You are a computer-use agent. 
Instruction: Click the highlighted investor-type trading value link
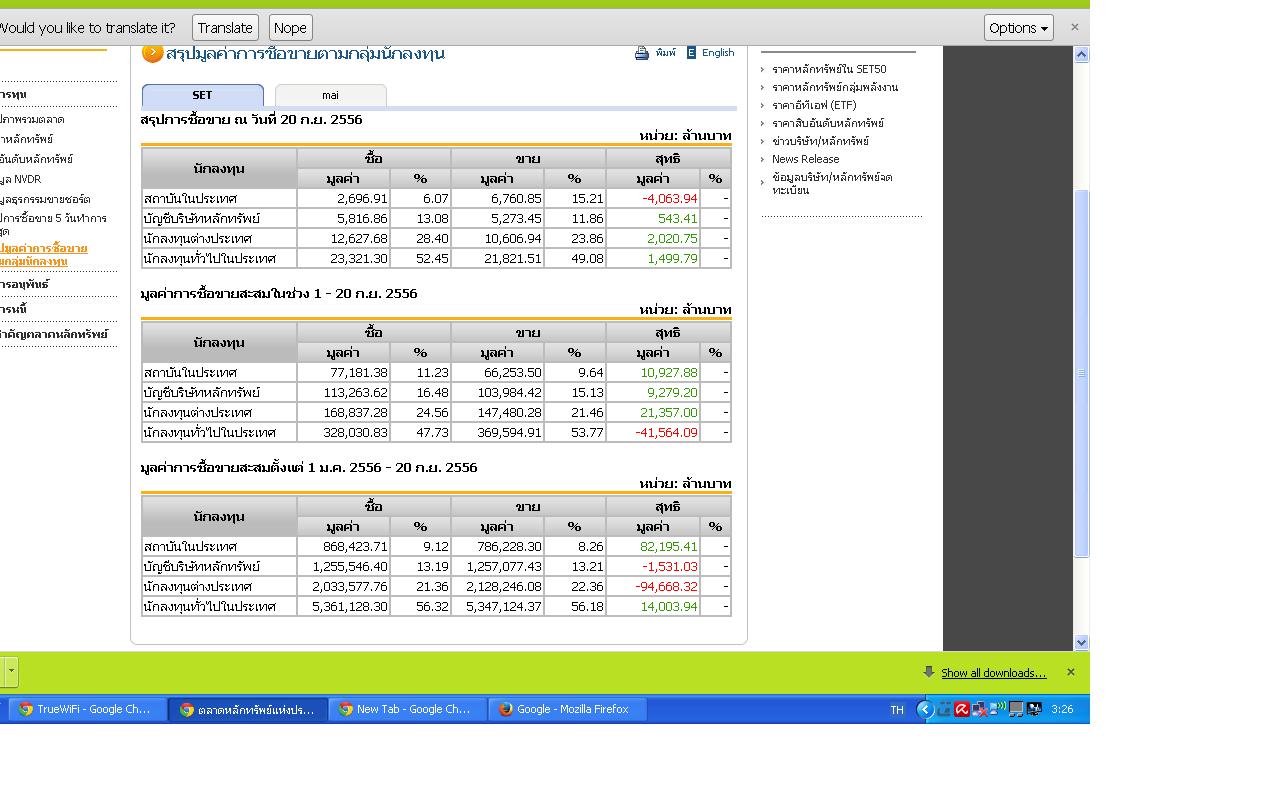click(44, 254)
